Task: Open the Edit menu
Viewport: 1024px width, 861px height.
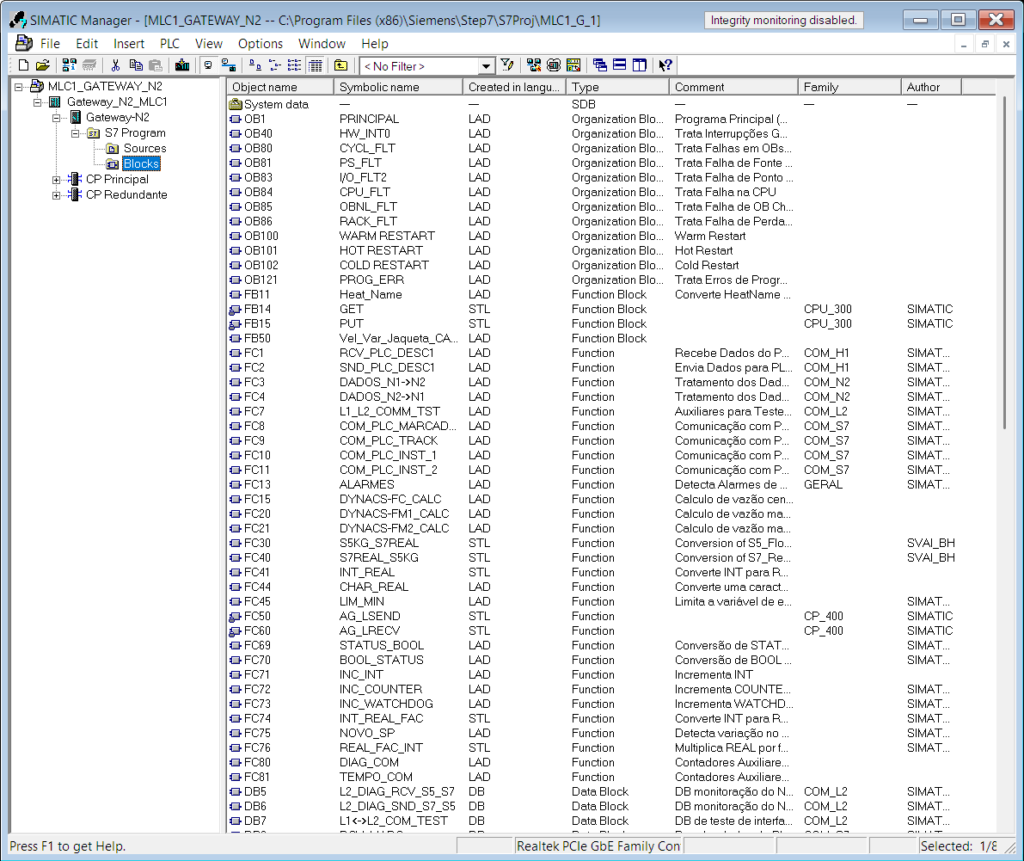Action: [87, 44]
